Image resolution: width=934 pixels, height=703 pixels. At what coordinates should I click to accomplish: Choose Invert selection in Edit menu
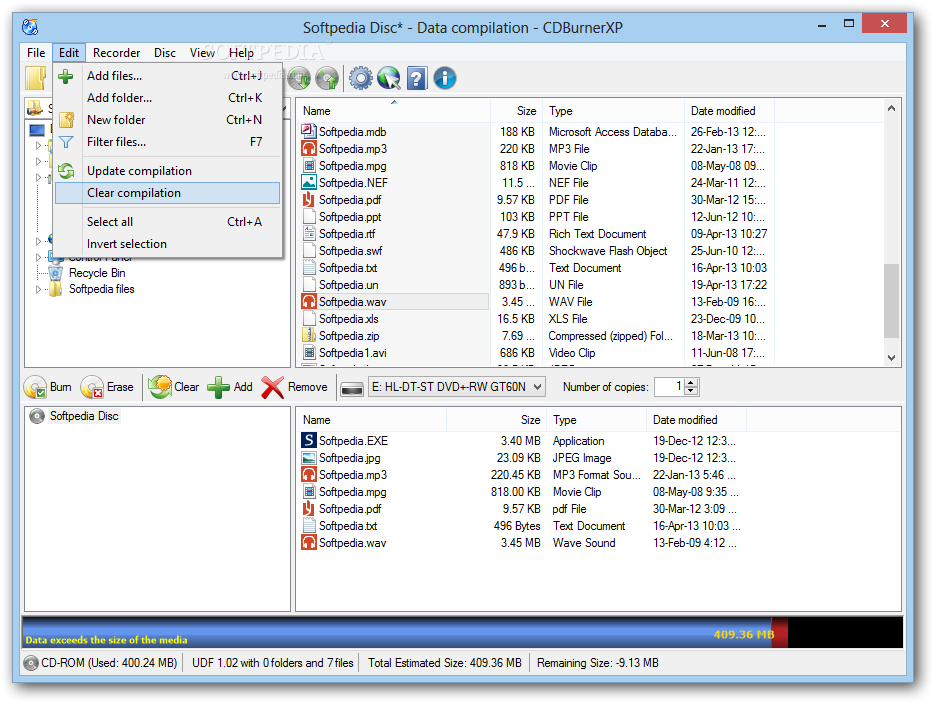[167, 244]
